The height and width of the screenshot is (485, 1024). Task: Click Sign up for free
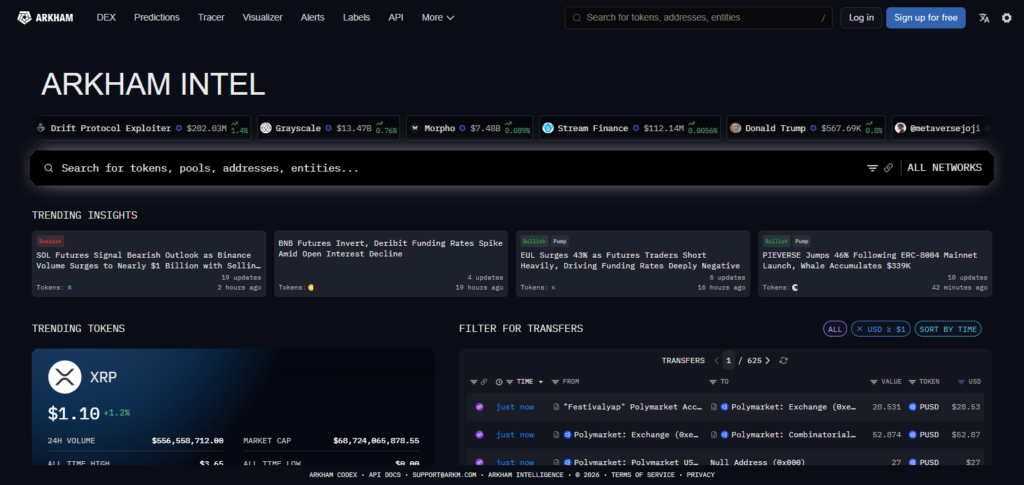(x=925, y=18)
